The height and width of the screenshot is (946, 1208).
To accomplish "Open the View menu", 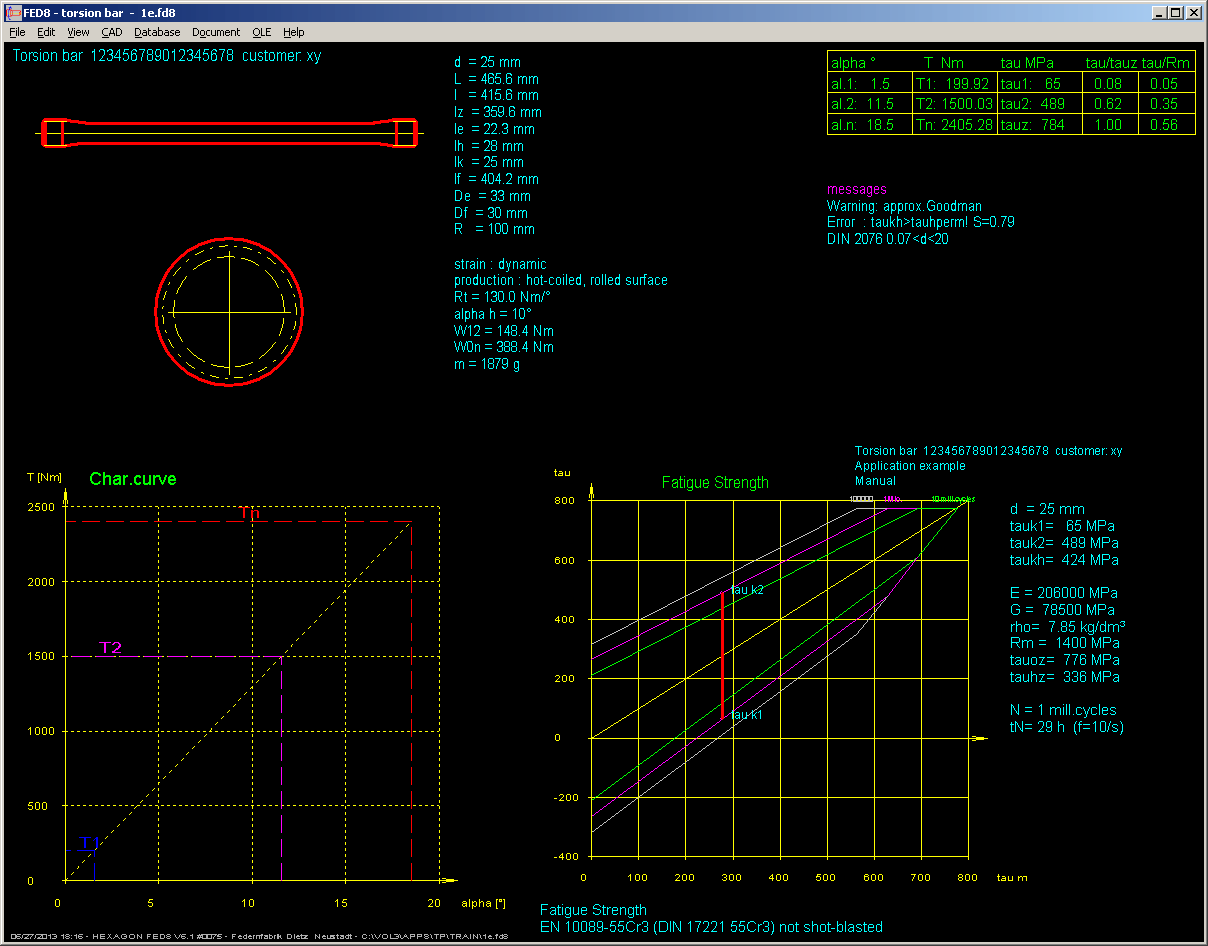I will [78, 32].
